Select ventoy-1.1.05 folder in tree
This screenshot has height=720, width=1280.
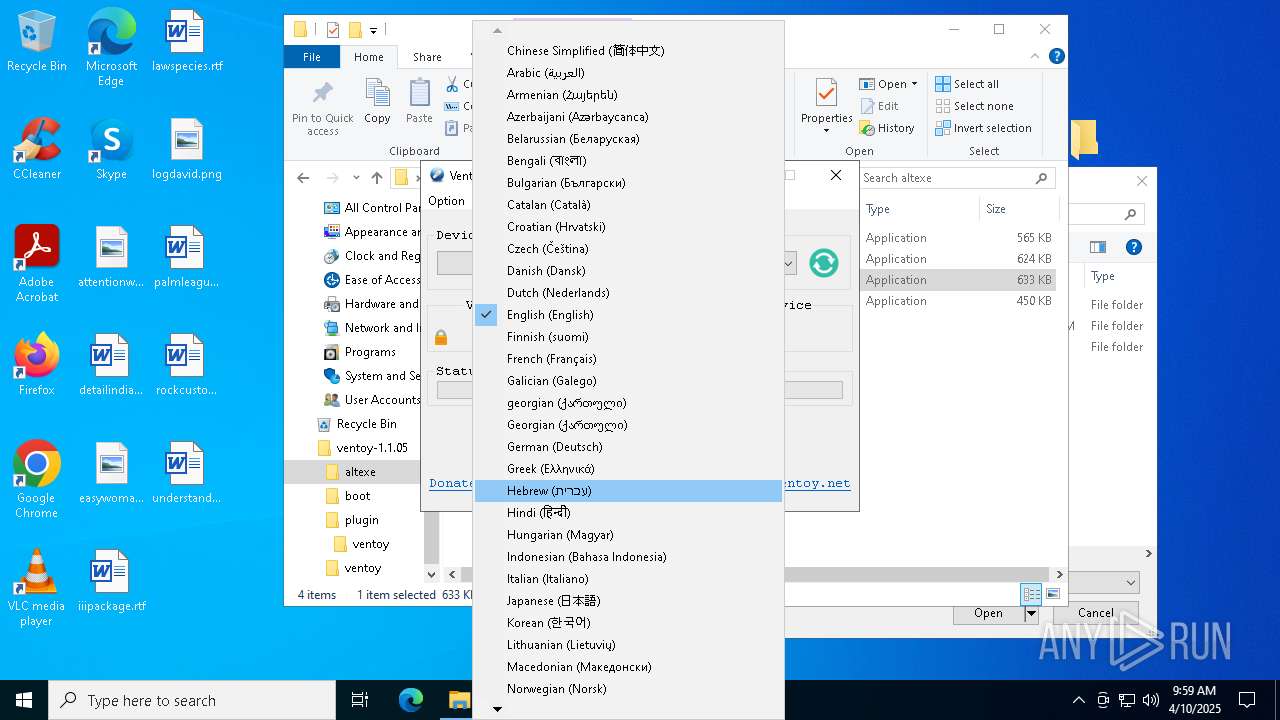(371, 448)
